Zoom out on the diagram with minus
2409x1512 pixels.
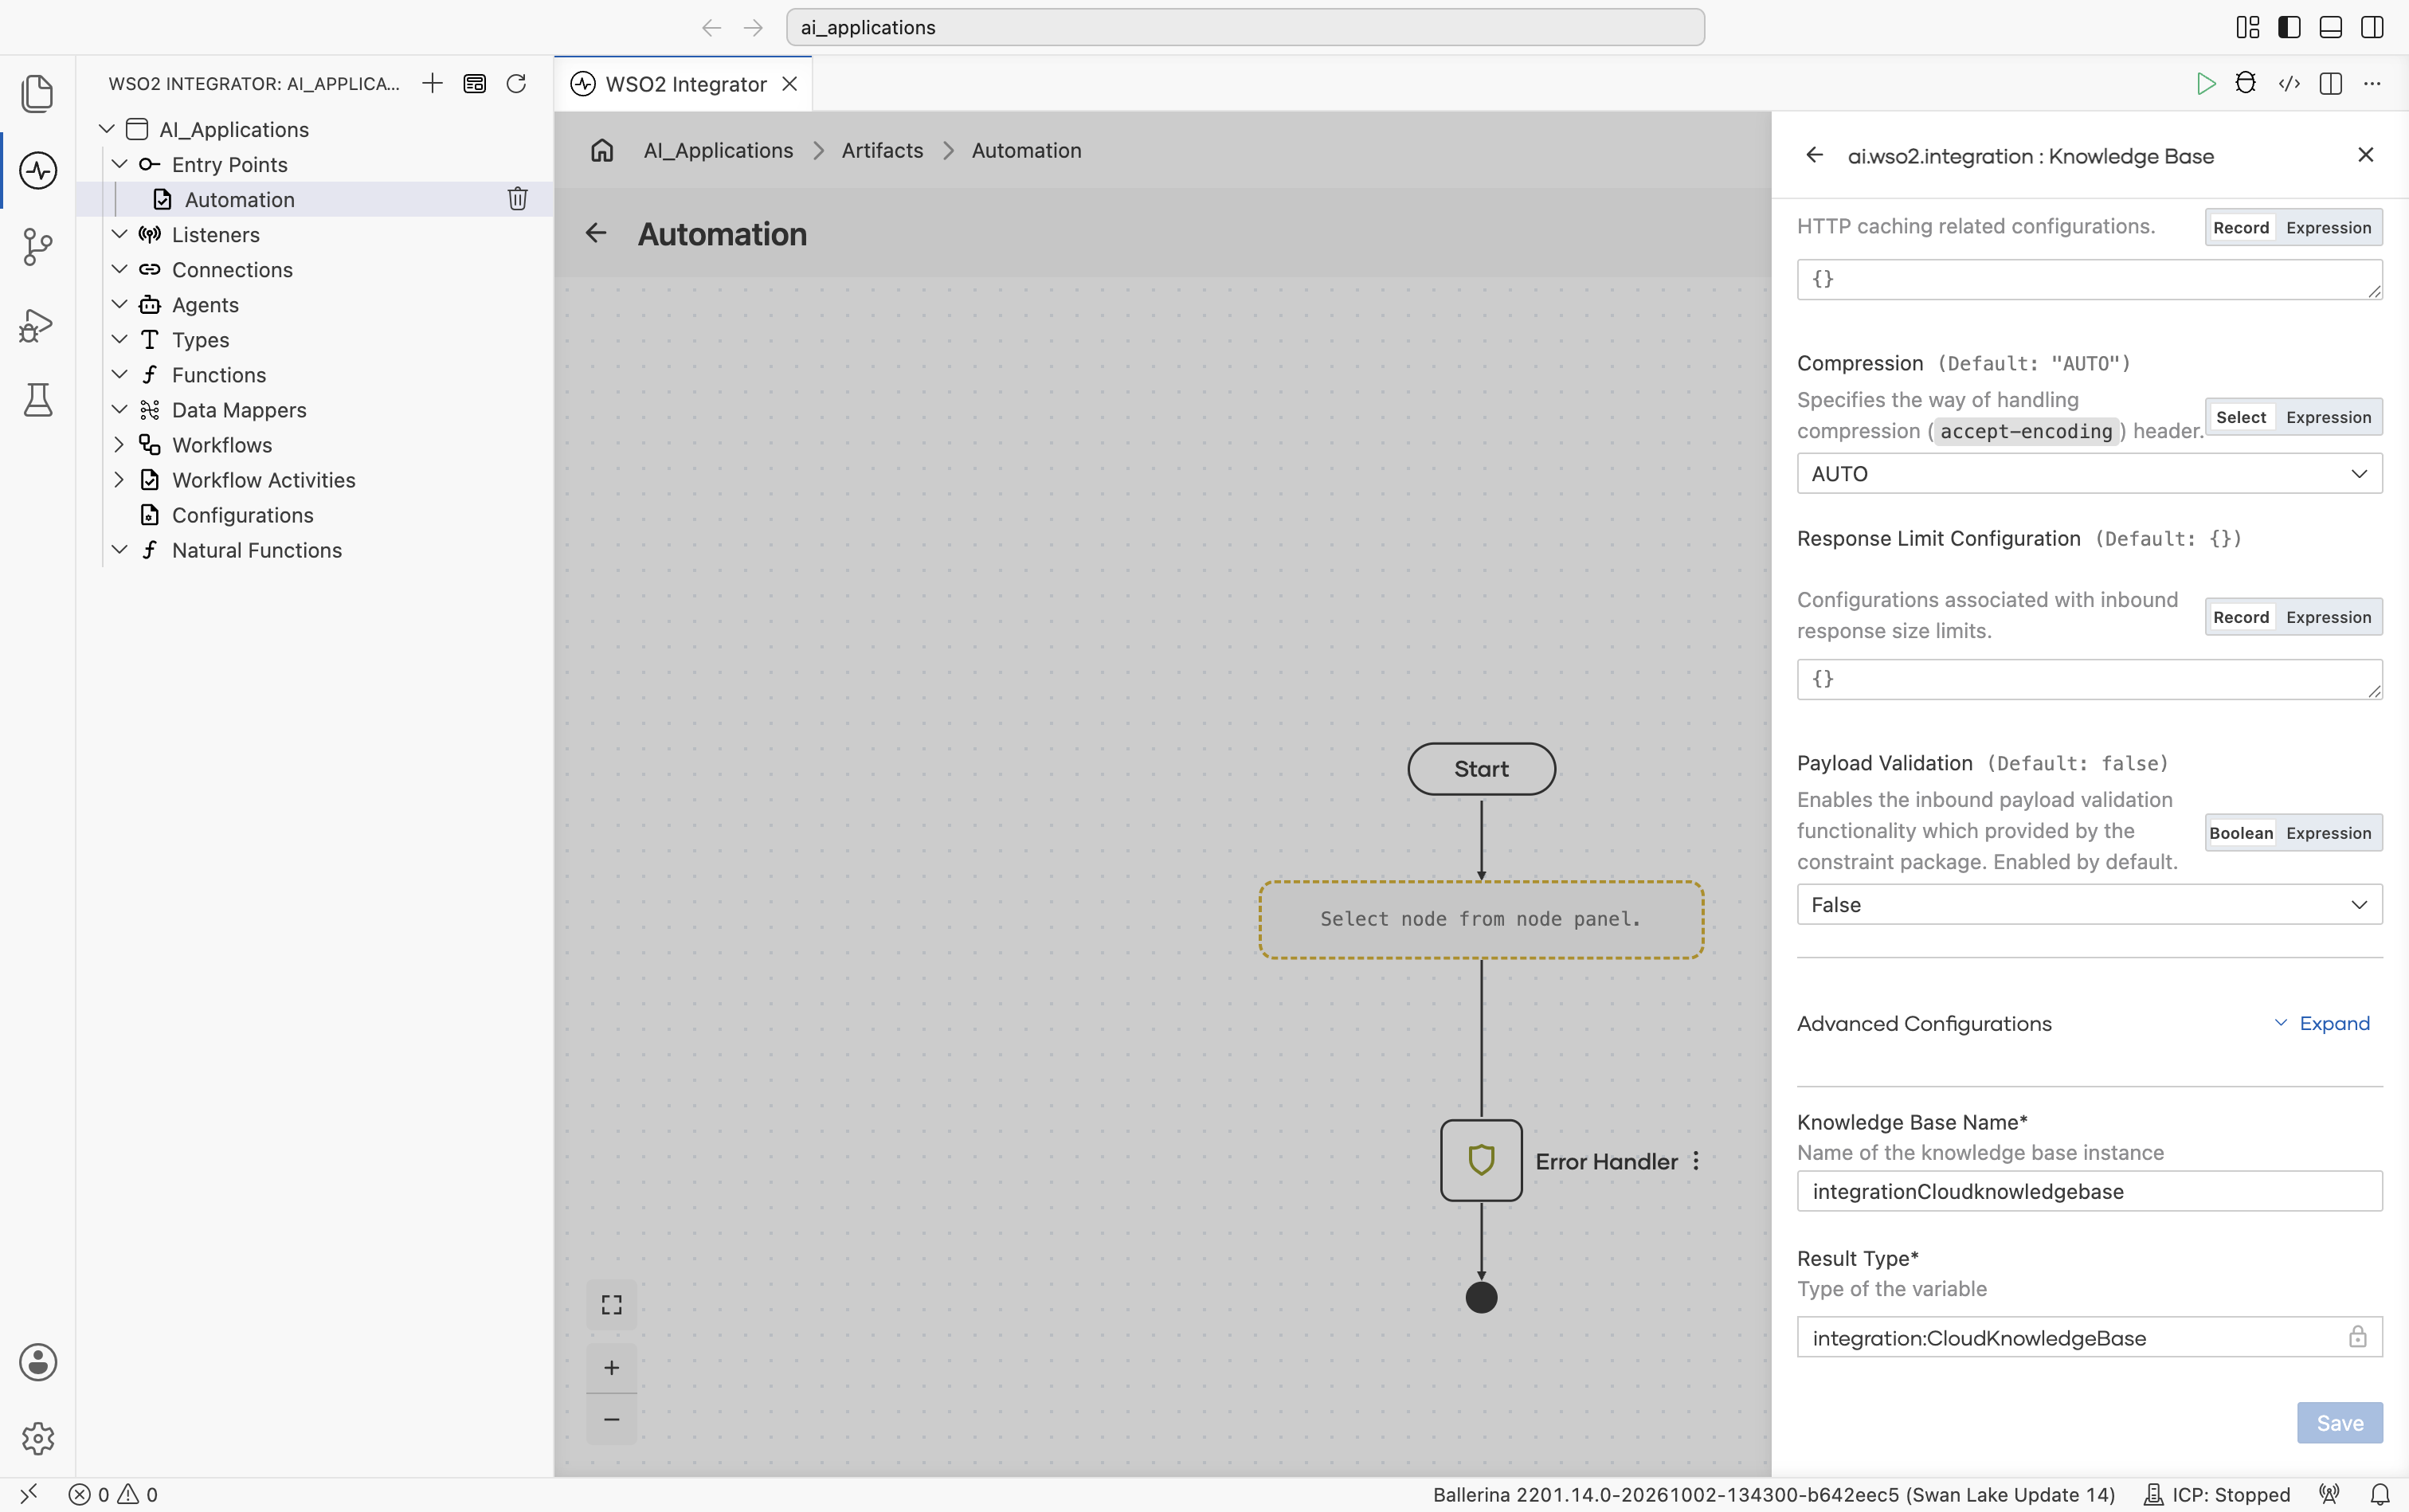click(611, 1419)
